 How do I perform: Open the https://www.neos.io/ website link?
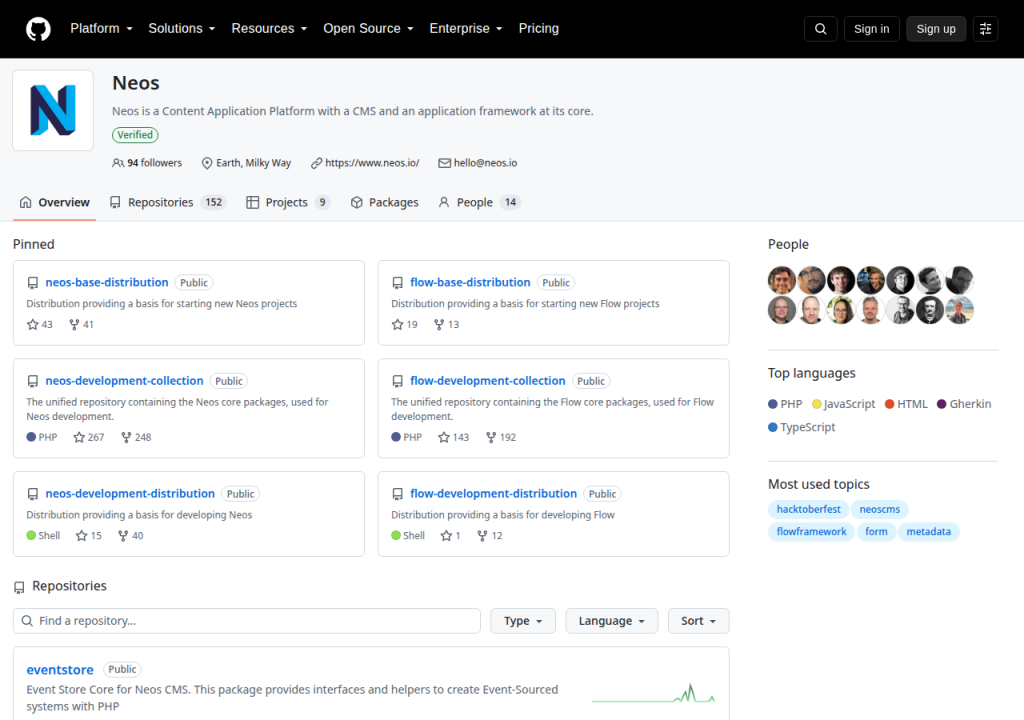(x=372, y=163)
